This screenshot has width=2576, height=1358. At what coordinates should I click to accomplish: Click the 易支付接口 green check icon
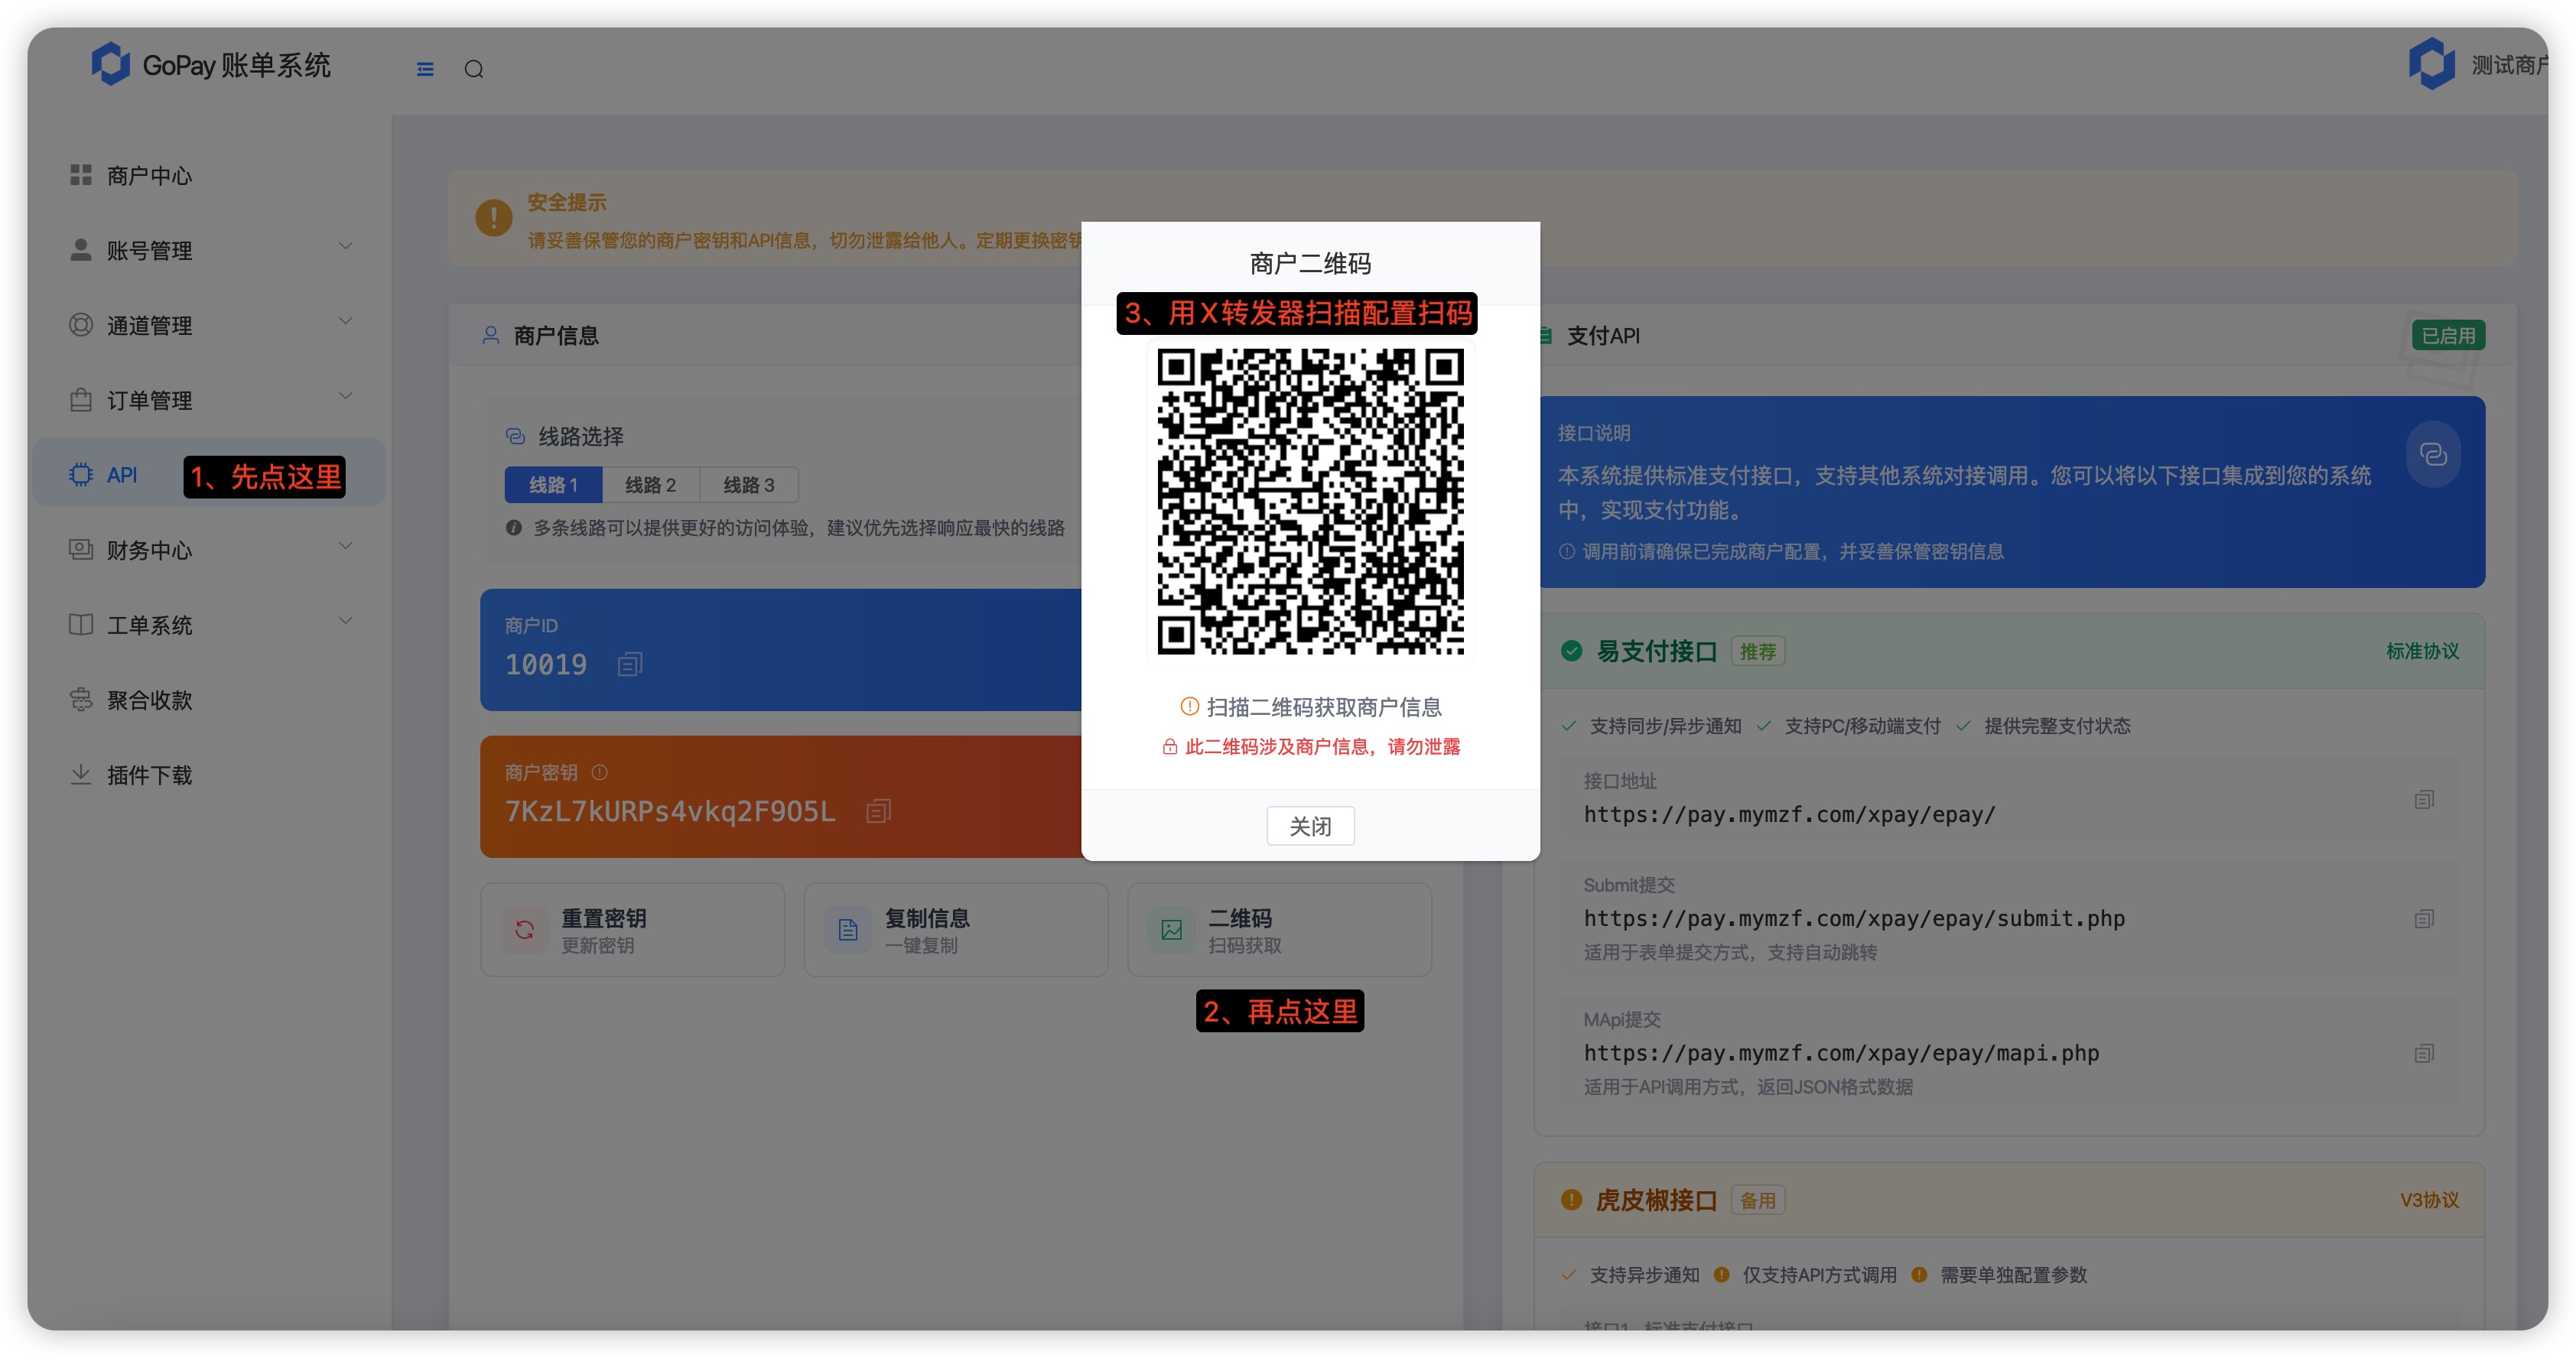[1572, 651]
